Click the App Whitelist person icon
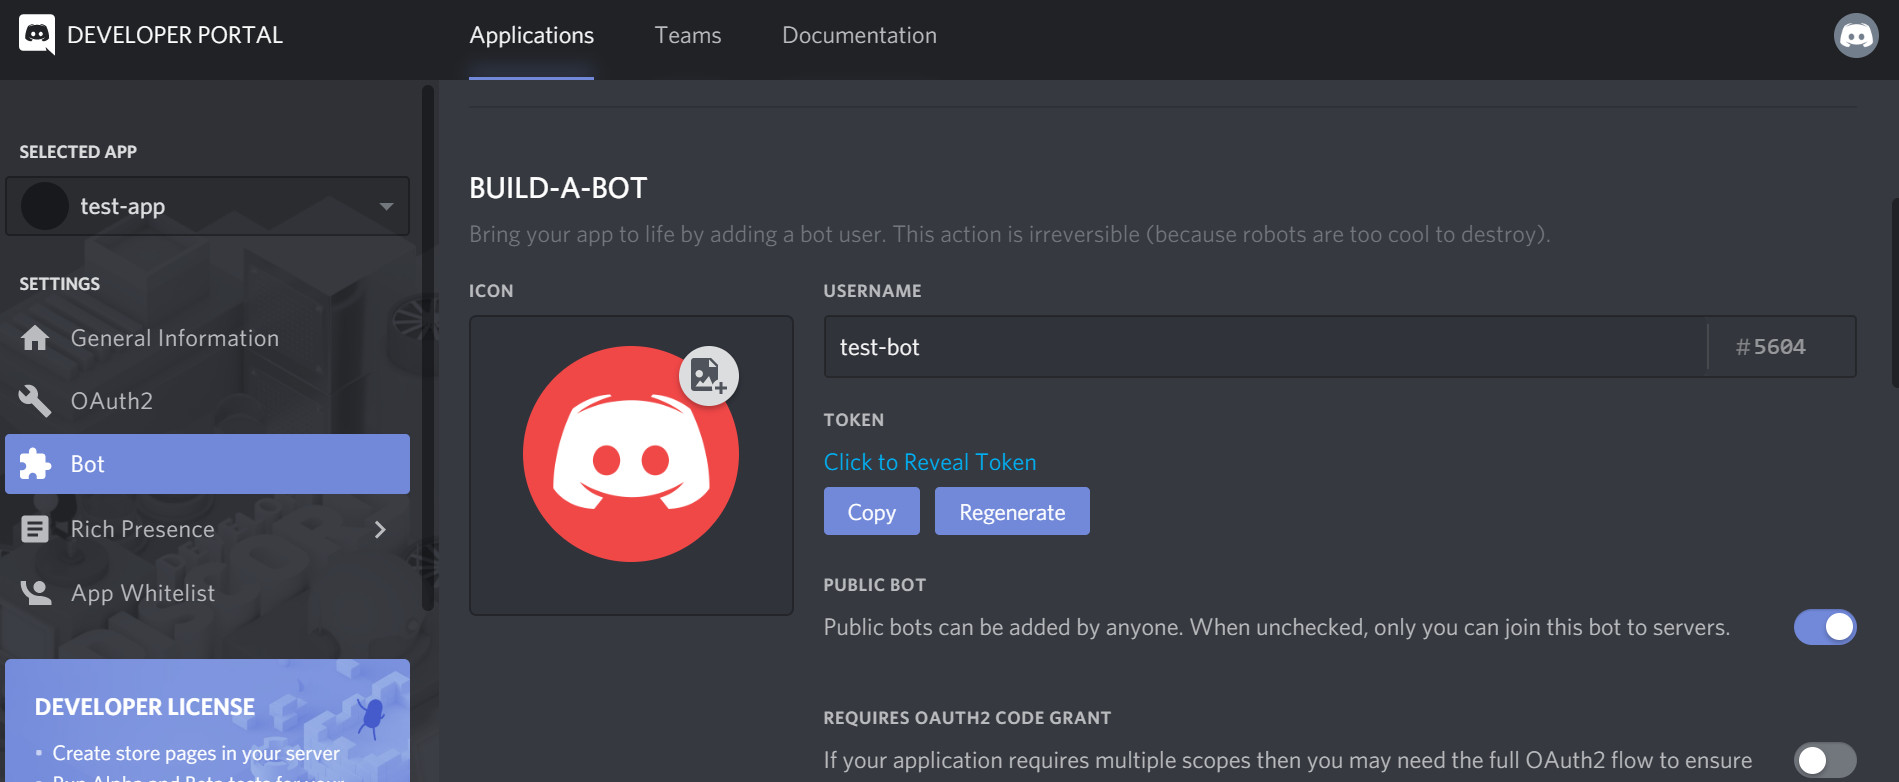This screenshot has width=1899, height=782. (36, 593)
